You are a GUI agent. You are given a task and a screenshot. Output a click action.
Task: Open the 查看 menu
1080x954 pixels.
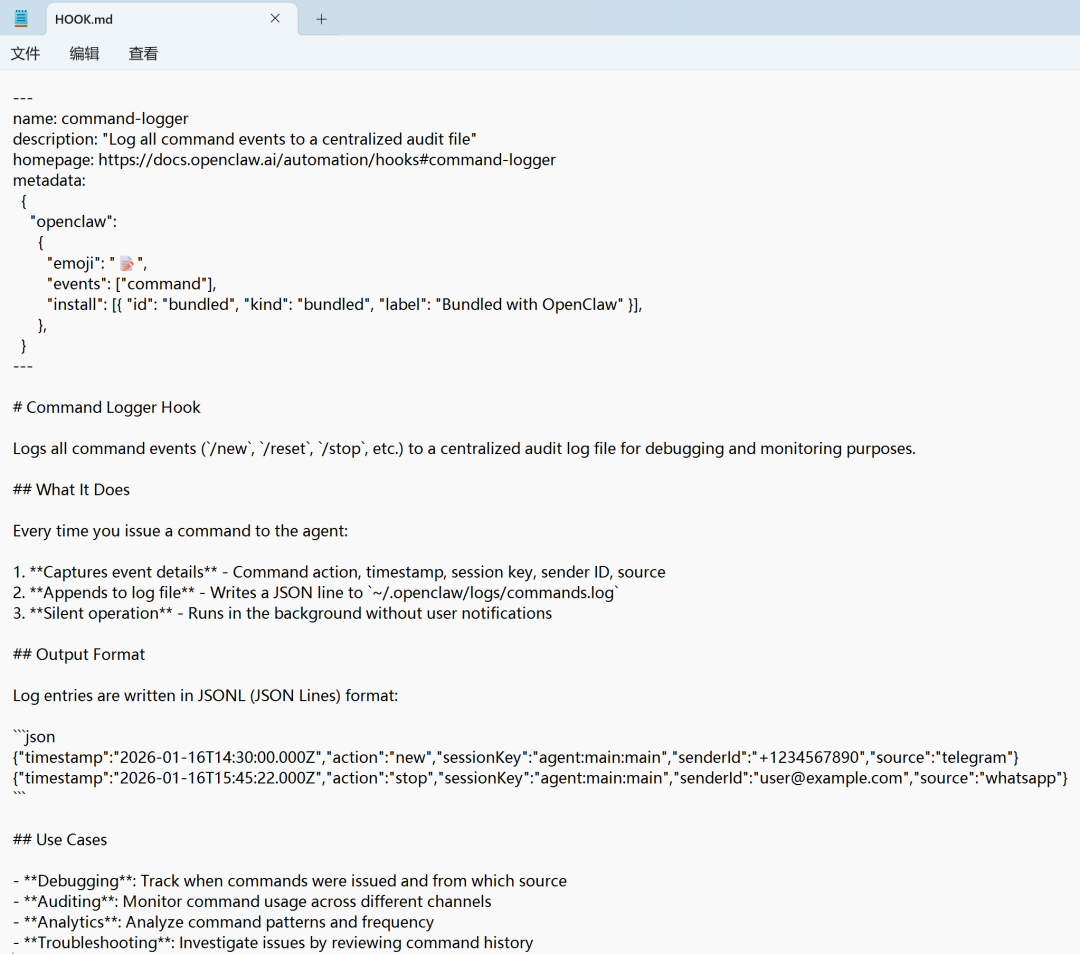click(143, 54)
